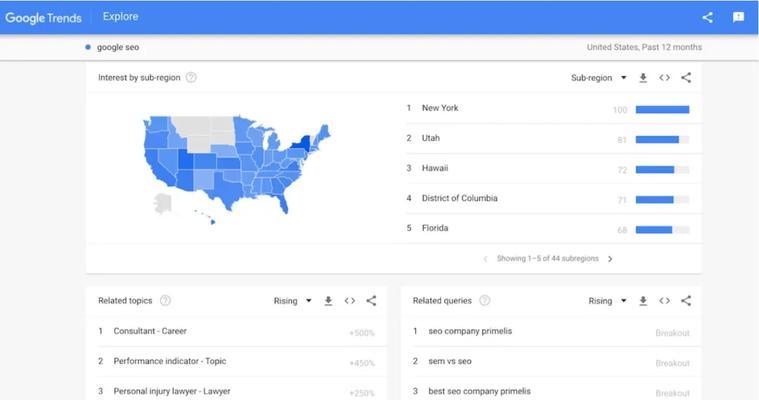Open embed code for Interest by sub-region

(664, 77)
